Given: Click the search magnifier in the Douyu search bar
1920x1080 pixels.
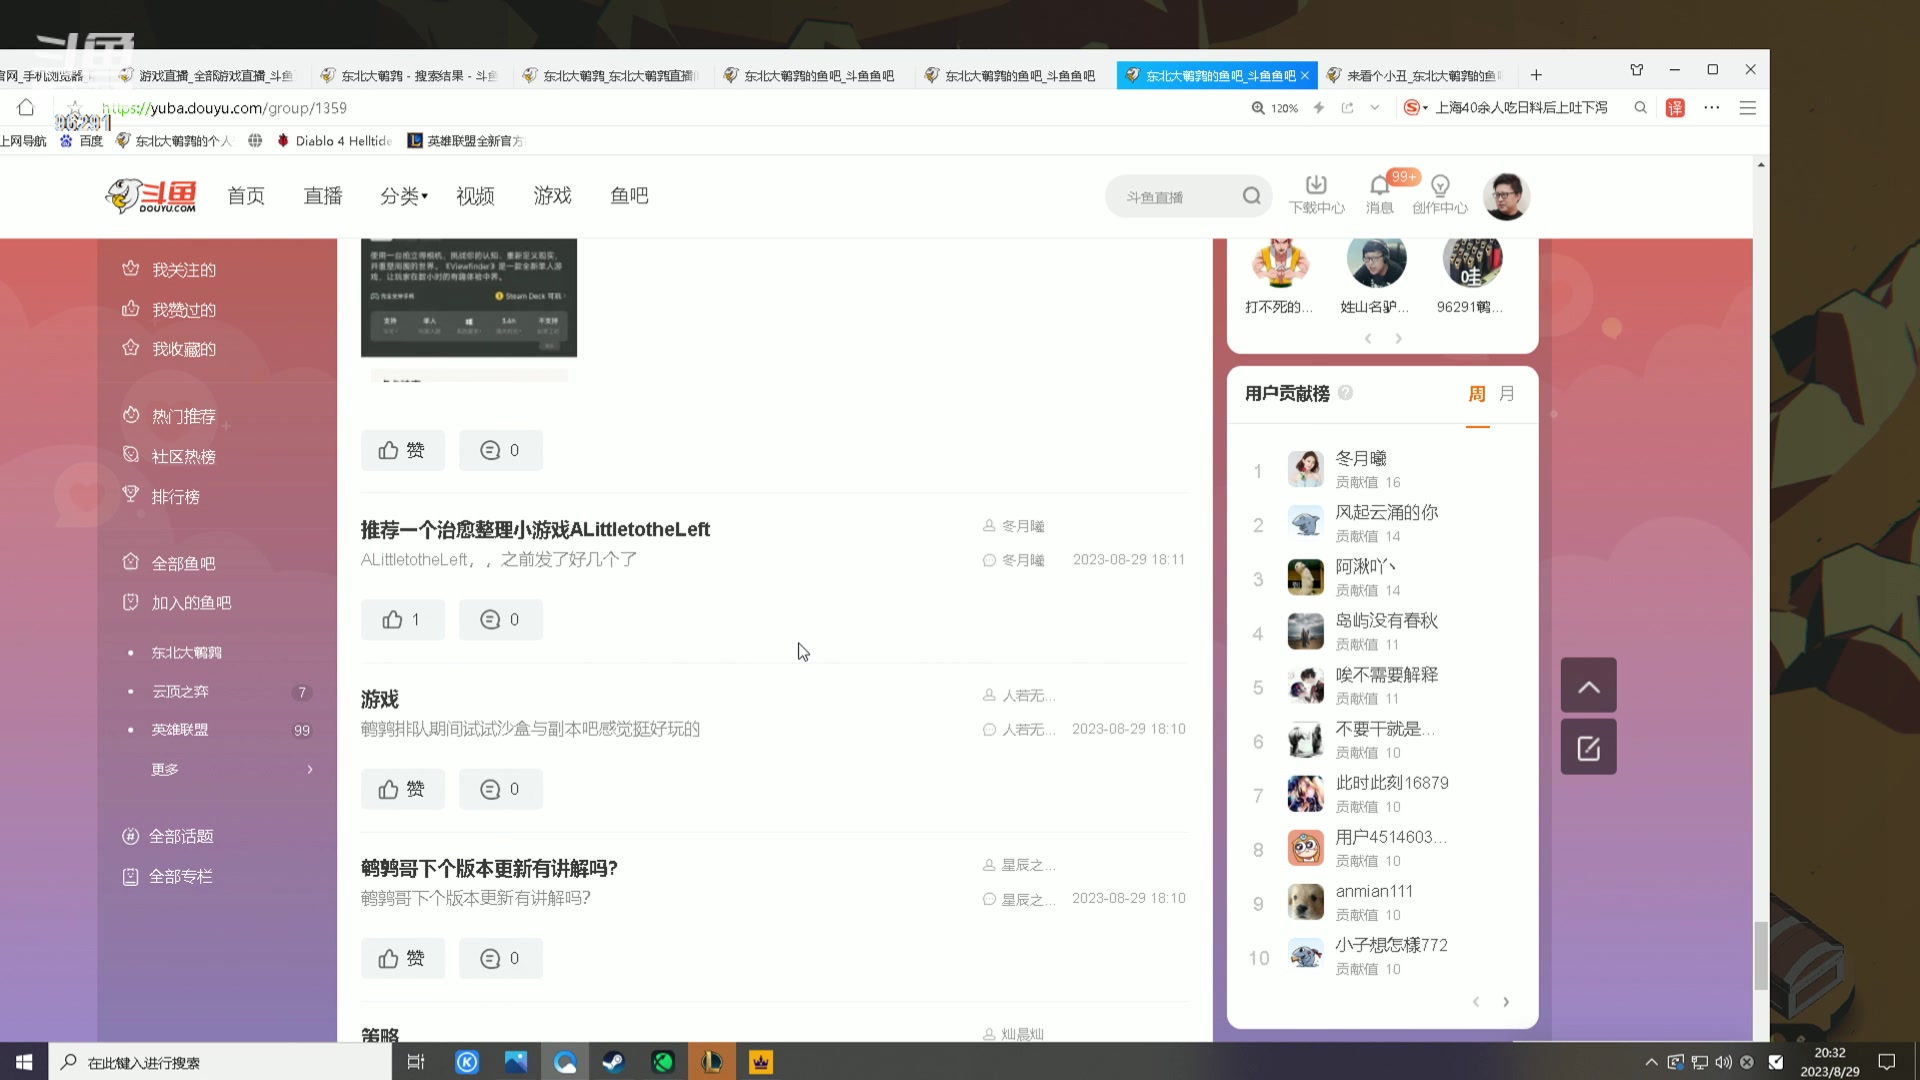Looking at the screenshot, I should click(1251, 195).
